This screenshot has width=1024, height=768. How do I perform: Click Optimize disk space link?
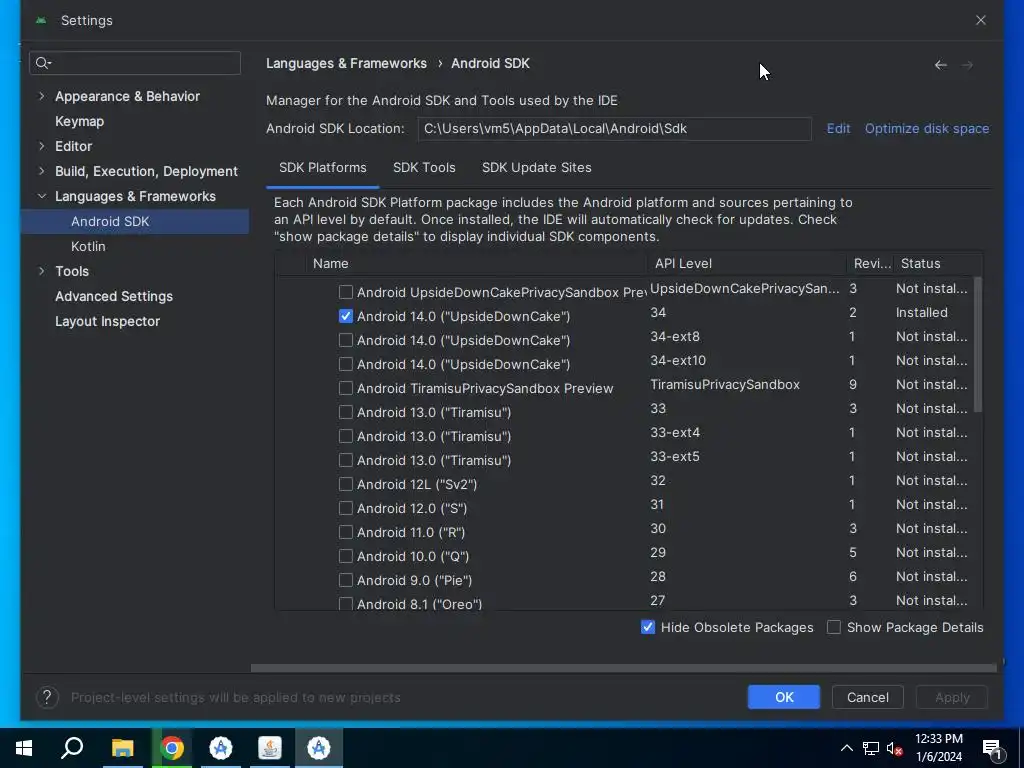coord(926,129)
